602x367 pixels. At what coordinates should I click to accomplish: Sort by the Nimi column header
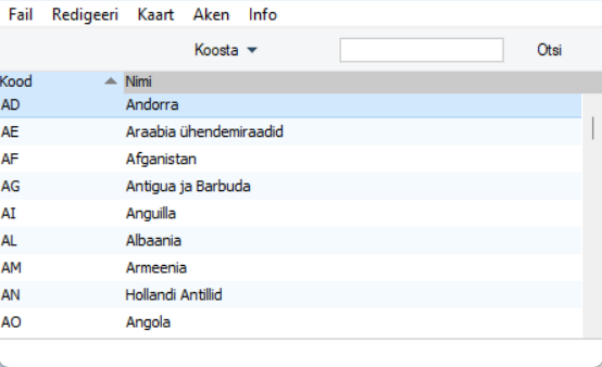[x=363, y=81]
